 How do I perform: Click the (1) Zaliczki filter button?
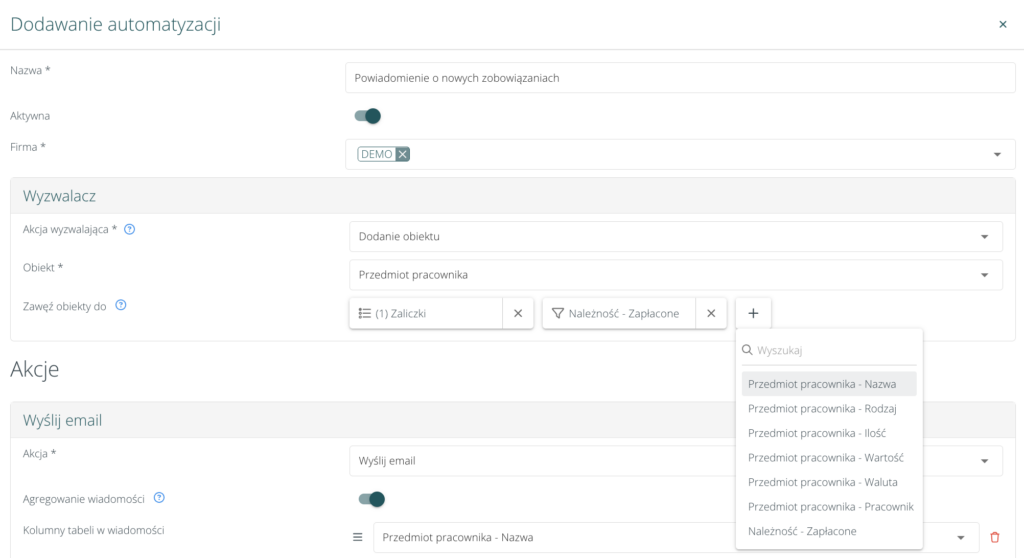pyautogui.click(x=426, y=314)
